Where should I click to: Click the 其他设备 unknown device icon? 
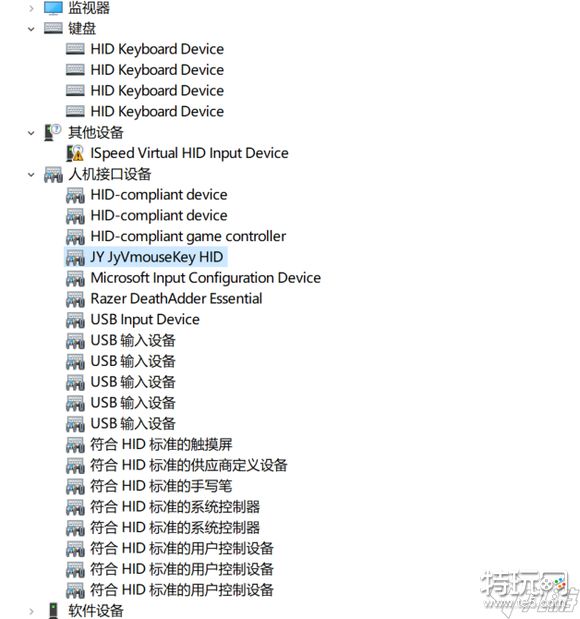point(53,132)
